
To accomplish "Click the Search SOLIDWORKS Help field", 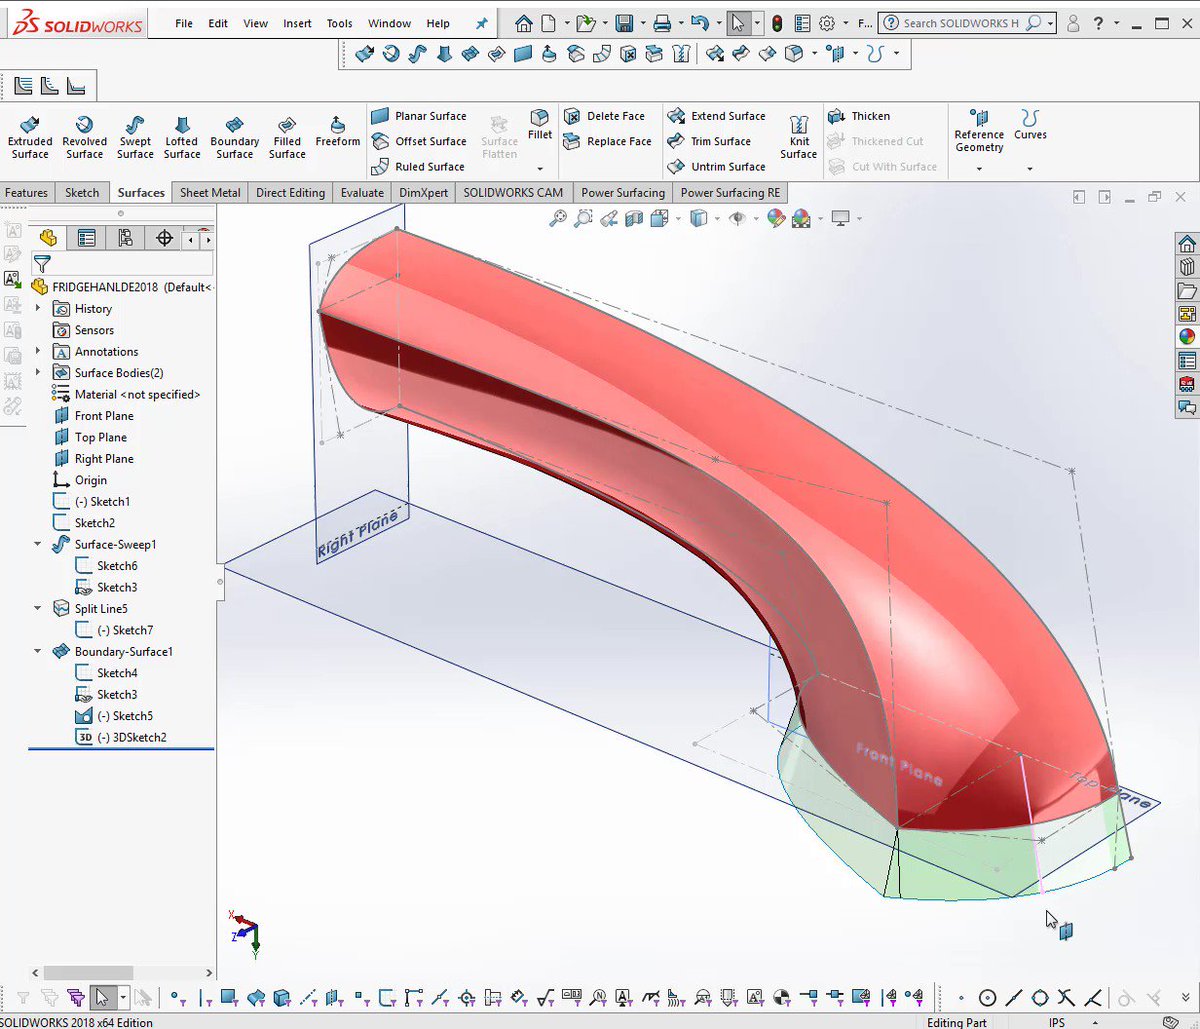I will pyautogui.click(x=960, y=23).
